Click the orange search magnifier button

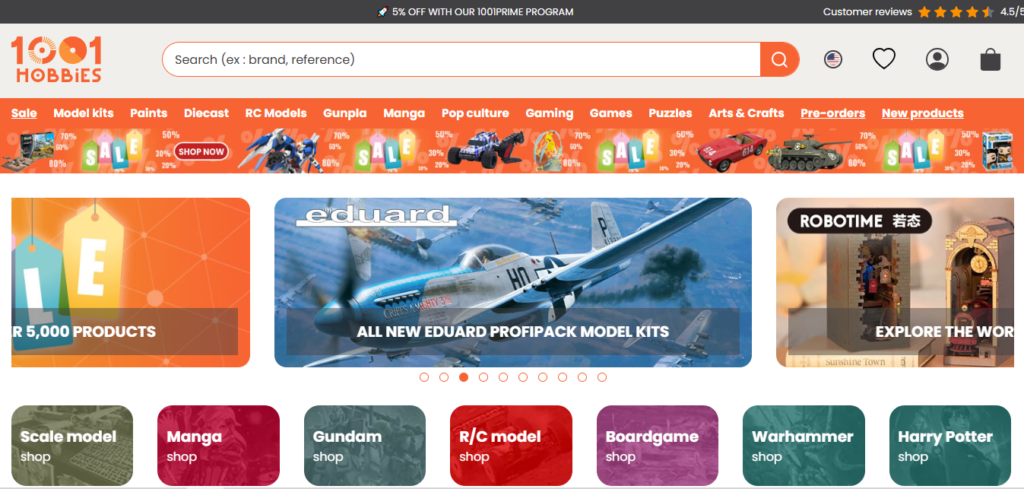pos(779,59)
